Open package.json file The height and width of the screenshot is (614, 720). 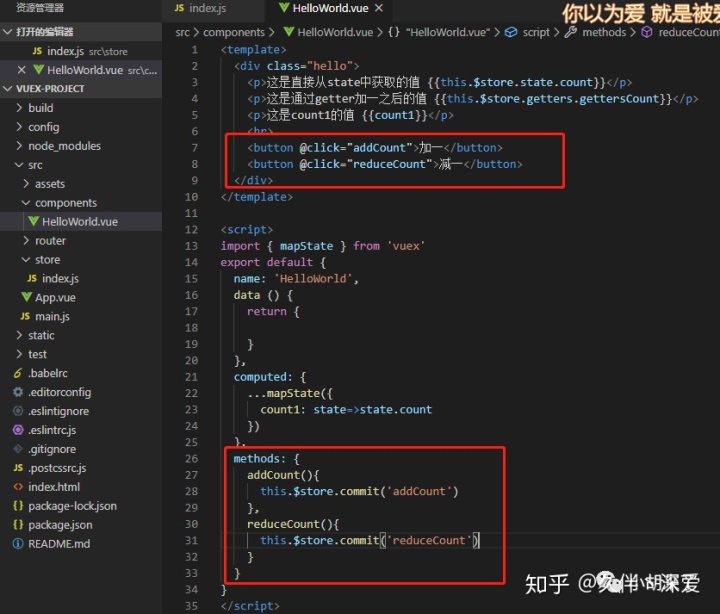point(81,525)
